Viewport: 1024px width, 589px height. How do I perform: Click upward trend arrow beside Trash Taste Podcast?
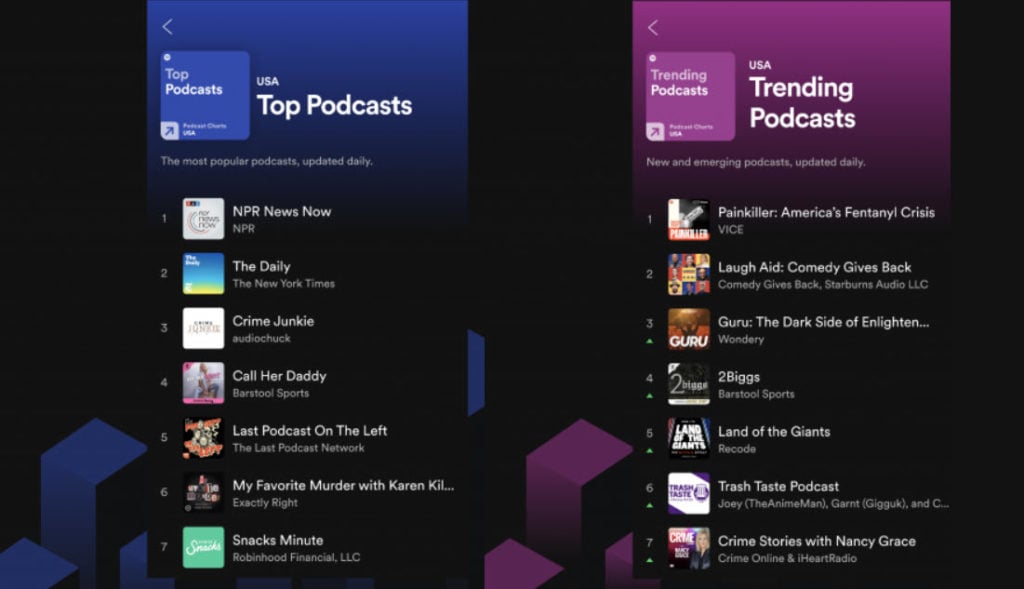pyautogui.click(x=649, y=505)
